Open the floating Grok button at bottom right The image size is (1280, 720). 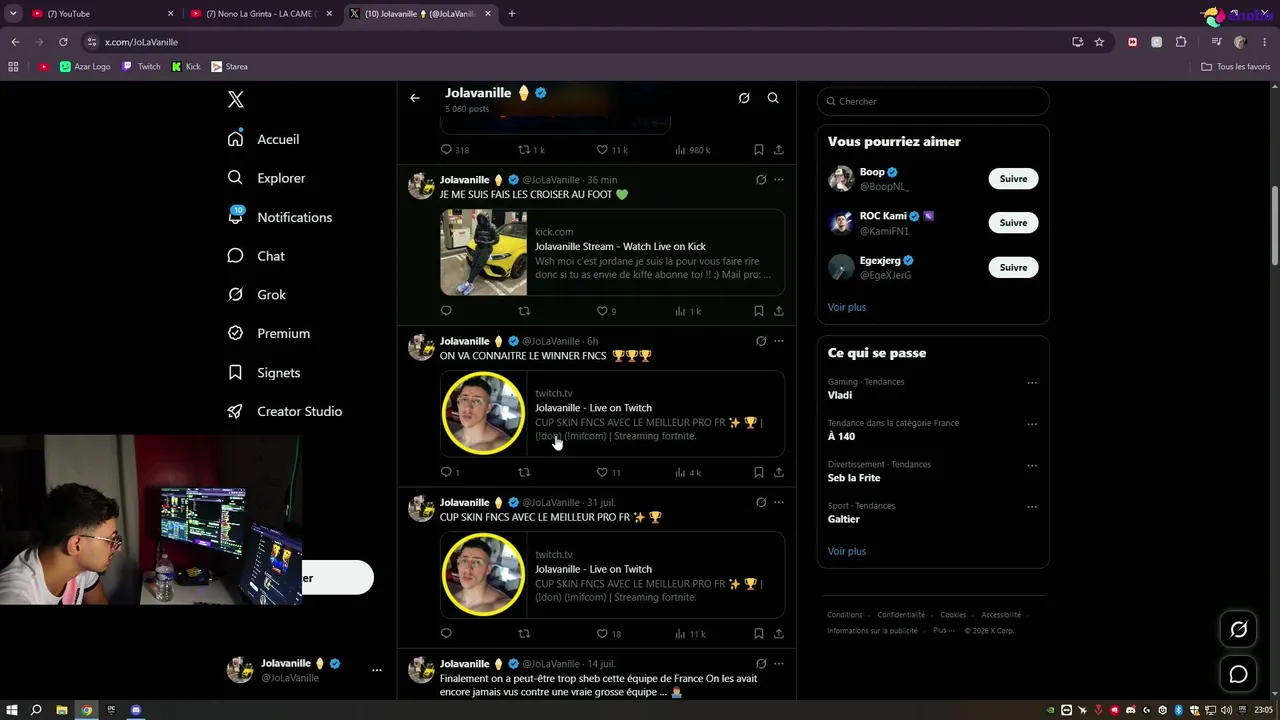pyautogui.click(x=1238, y=630)
